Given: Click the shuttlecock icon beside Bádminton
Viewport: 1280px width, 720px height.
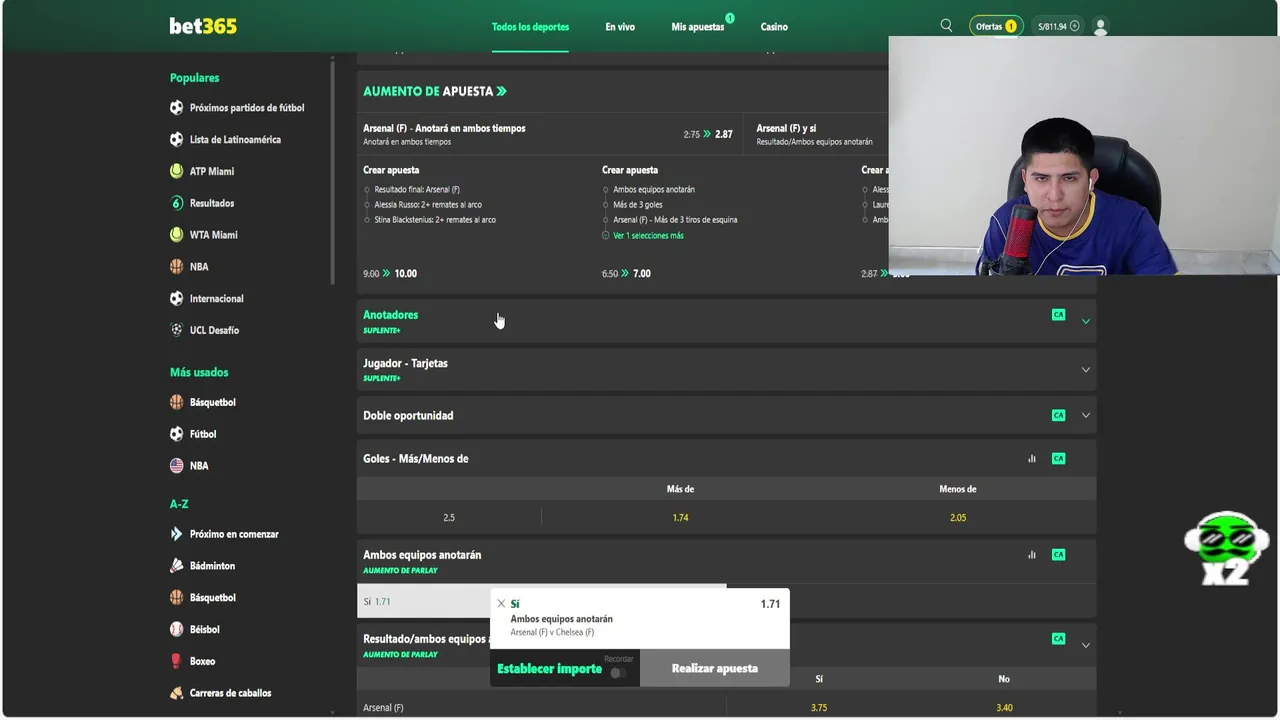Looking at the screenshot, I should (x=177, y=566).
